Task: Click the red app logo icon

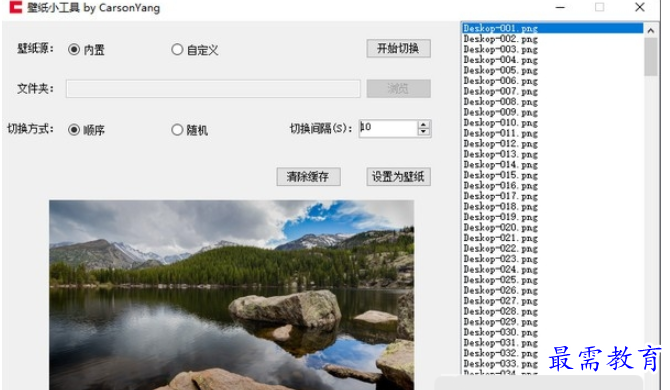Action: 15,7
